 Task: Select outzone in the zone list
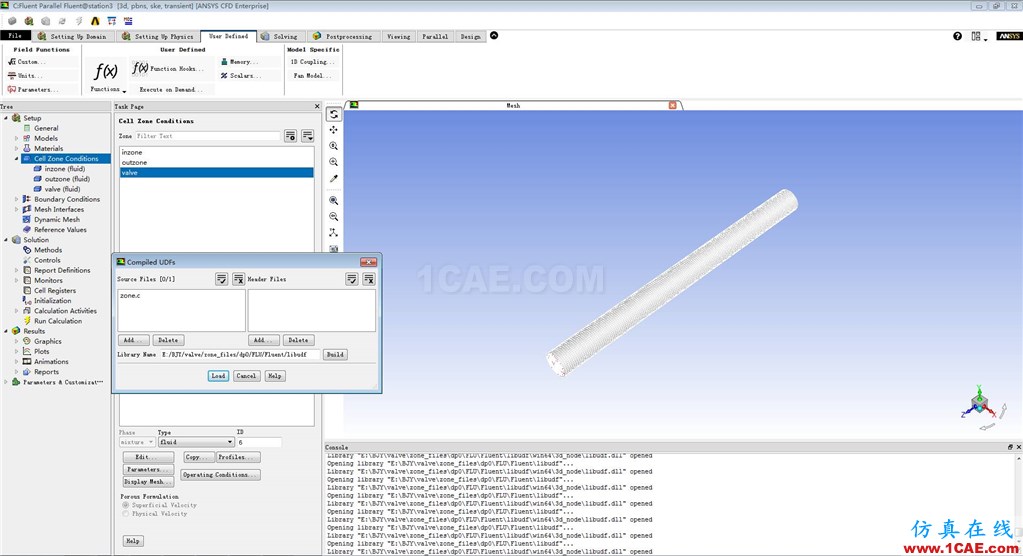click(217, 162)
